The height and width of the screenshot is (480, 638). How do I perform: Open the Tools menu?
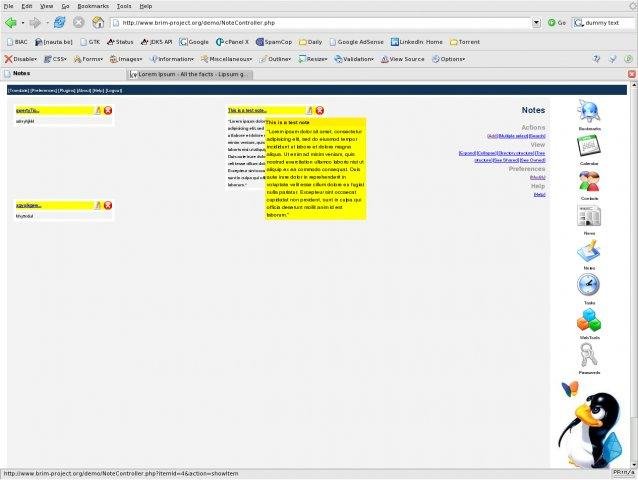coord(124,6)
